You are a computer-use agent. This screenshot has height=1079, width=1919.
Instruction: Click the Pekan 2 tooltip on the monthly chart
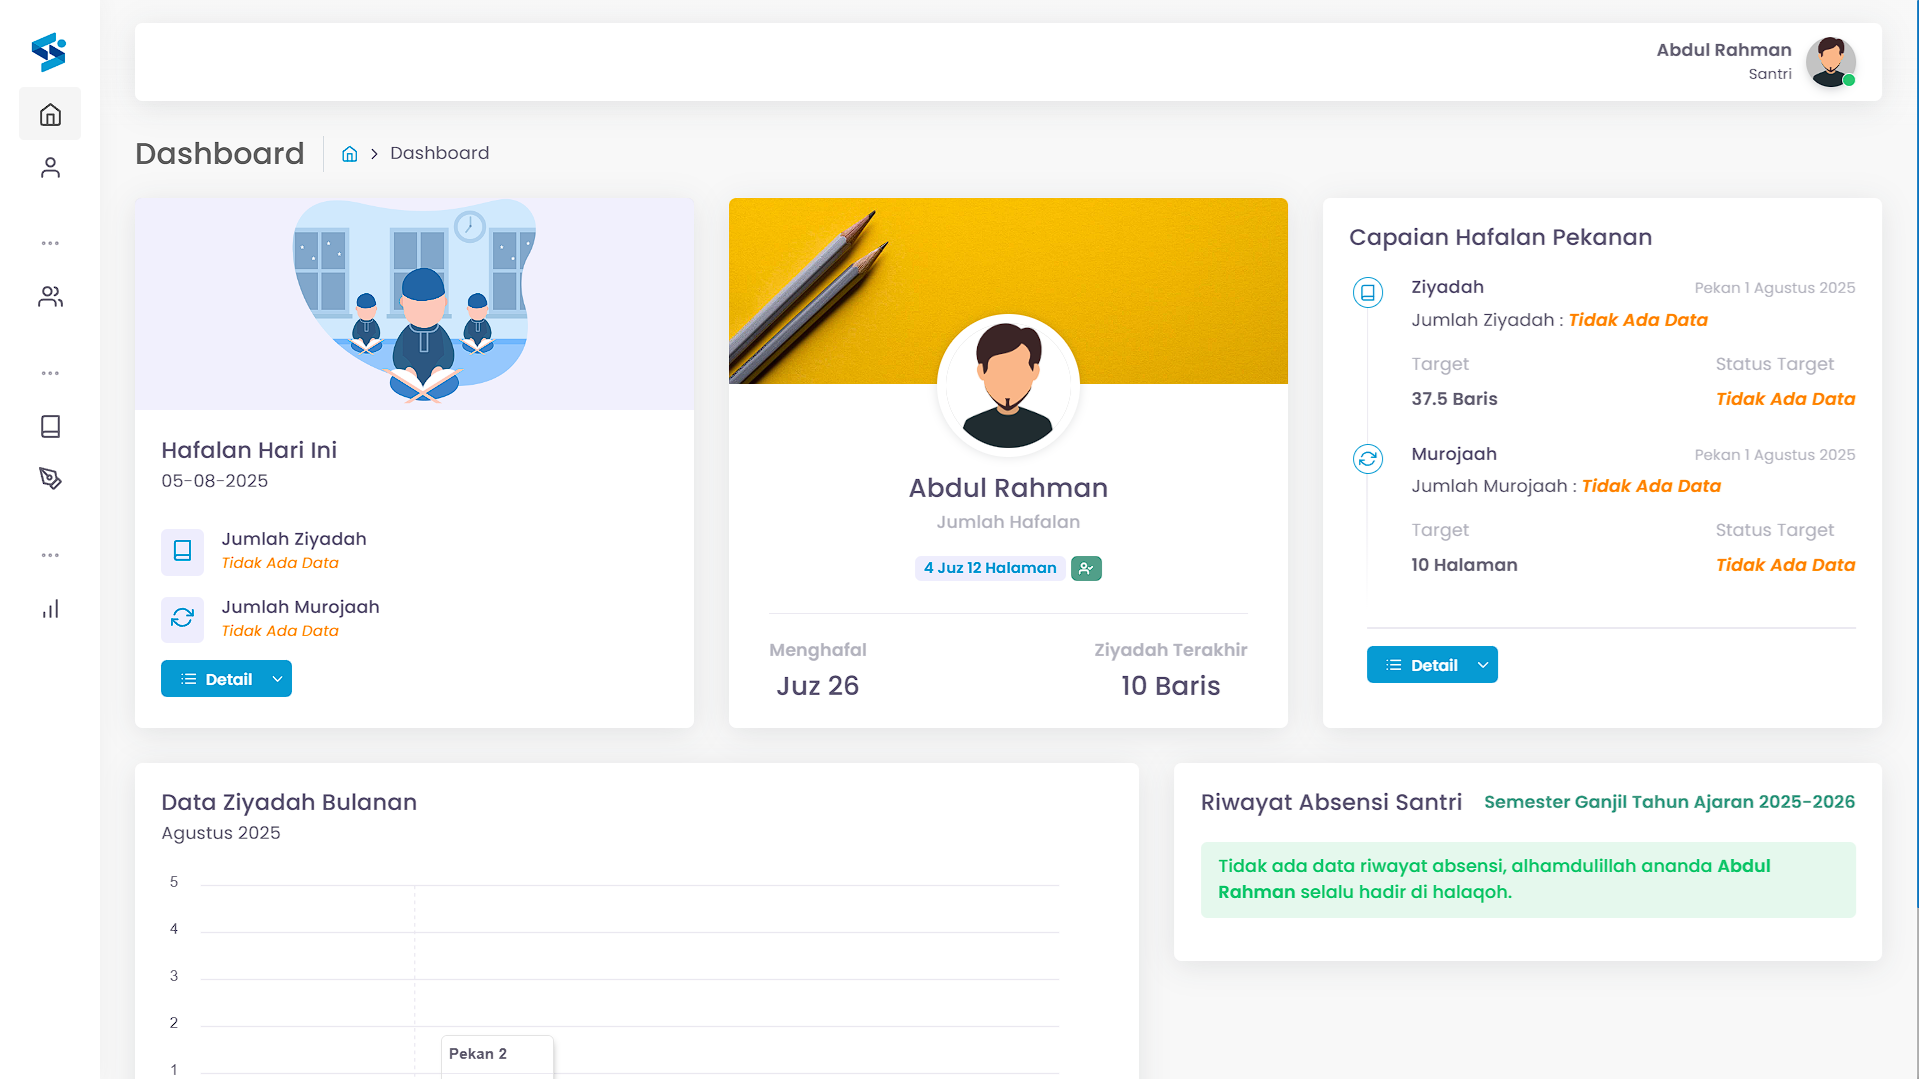478,1053
